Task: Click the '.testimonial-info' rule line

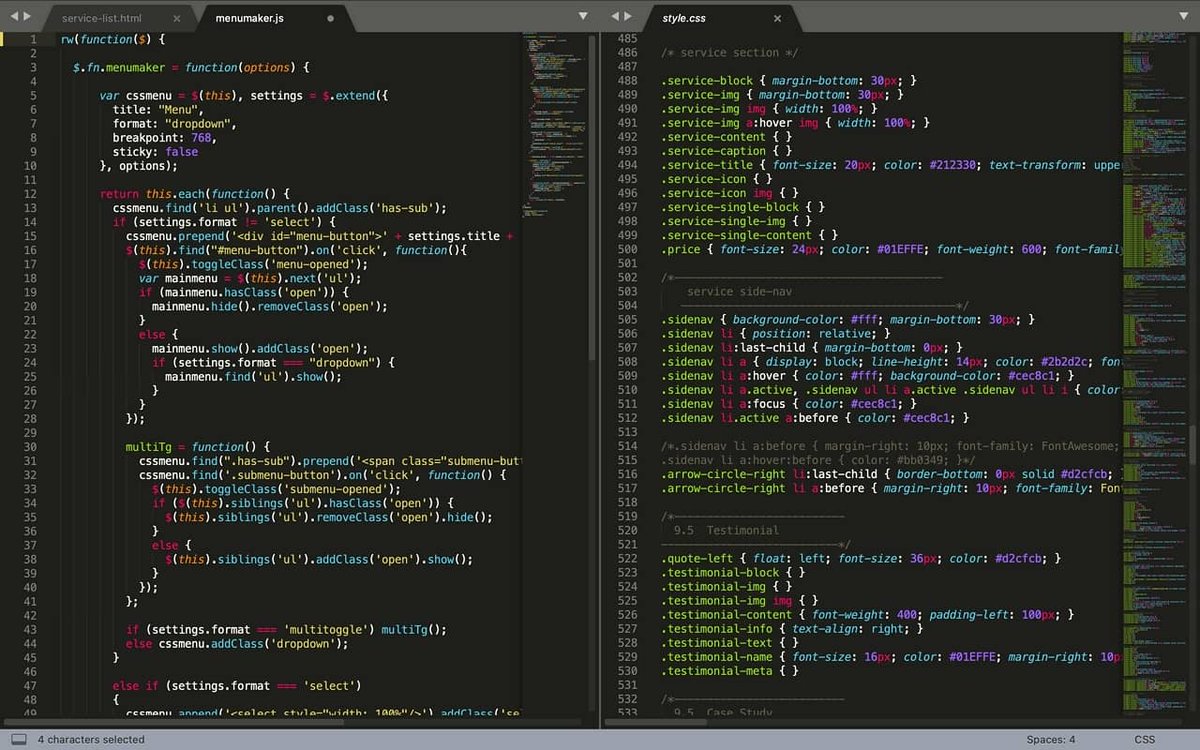Action: [x=793, y=628]
